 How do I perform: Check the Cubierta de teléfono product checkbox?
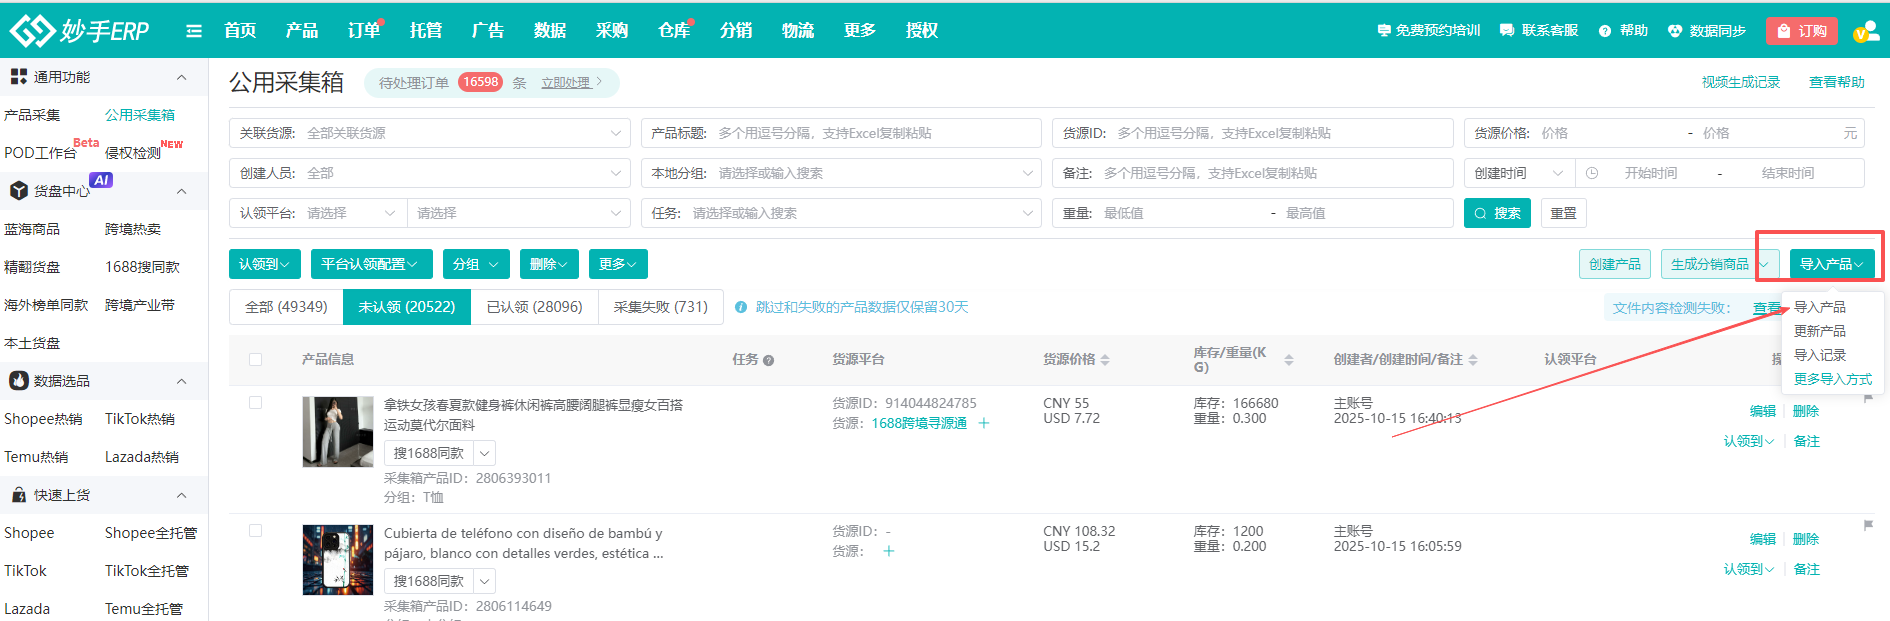tap(256, 531)
